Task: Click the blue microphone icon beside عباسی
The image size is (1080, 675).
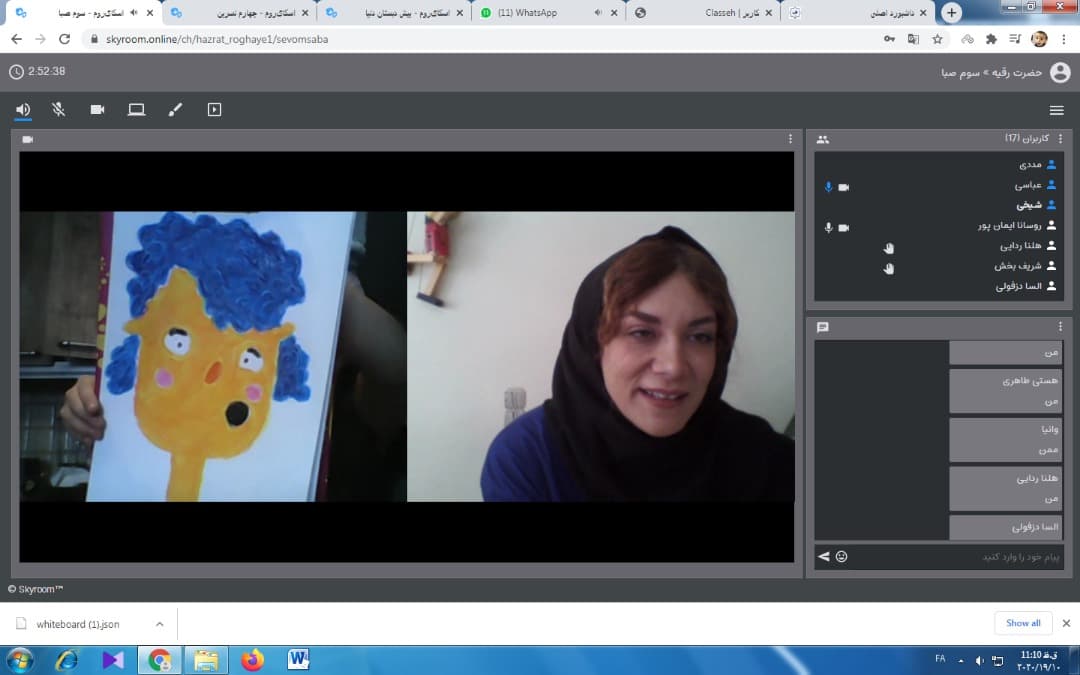Action: [x=828, y=187]
